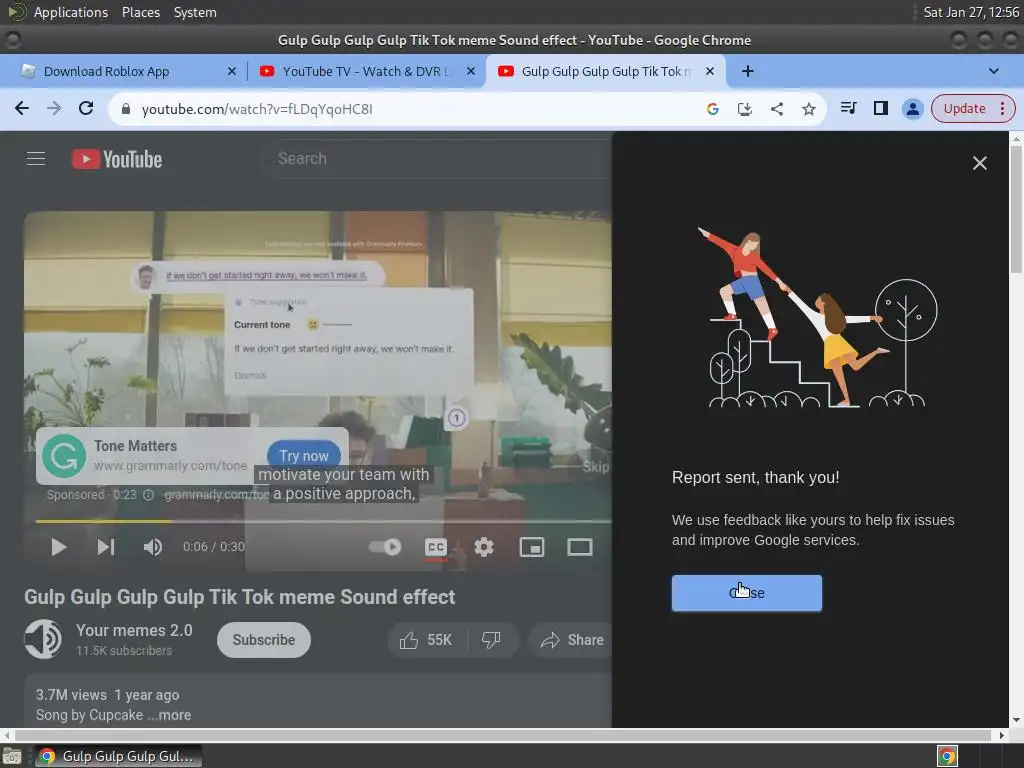
Task: Open the Places menu
Action: [x=140, y=12]
